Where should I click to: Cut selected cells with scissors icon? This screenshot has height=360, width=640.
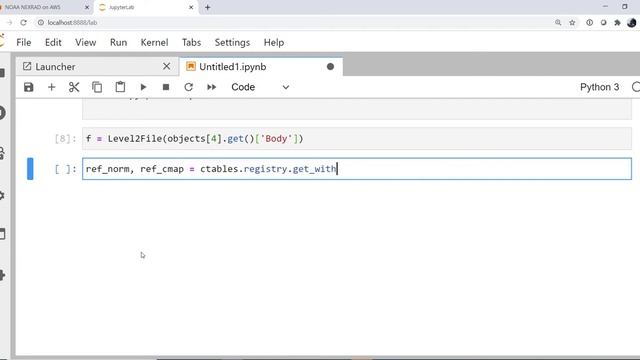(x=74, y=87)
